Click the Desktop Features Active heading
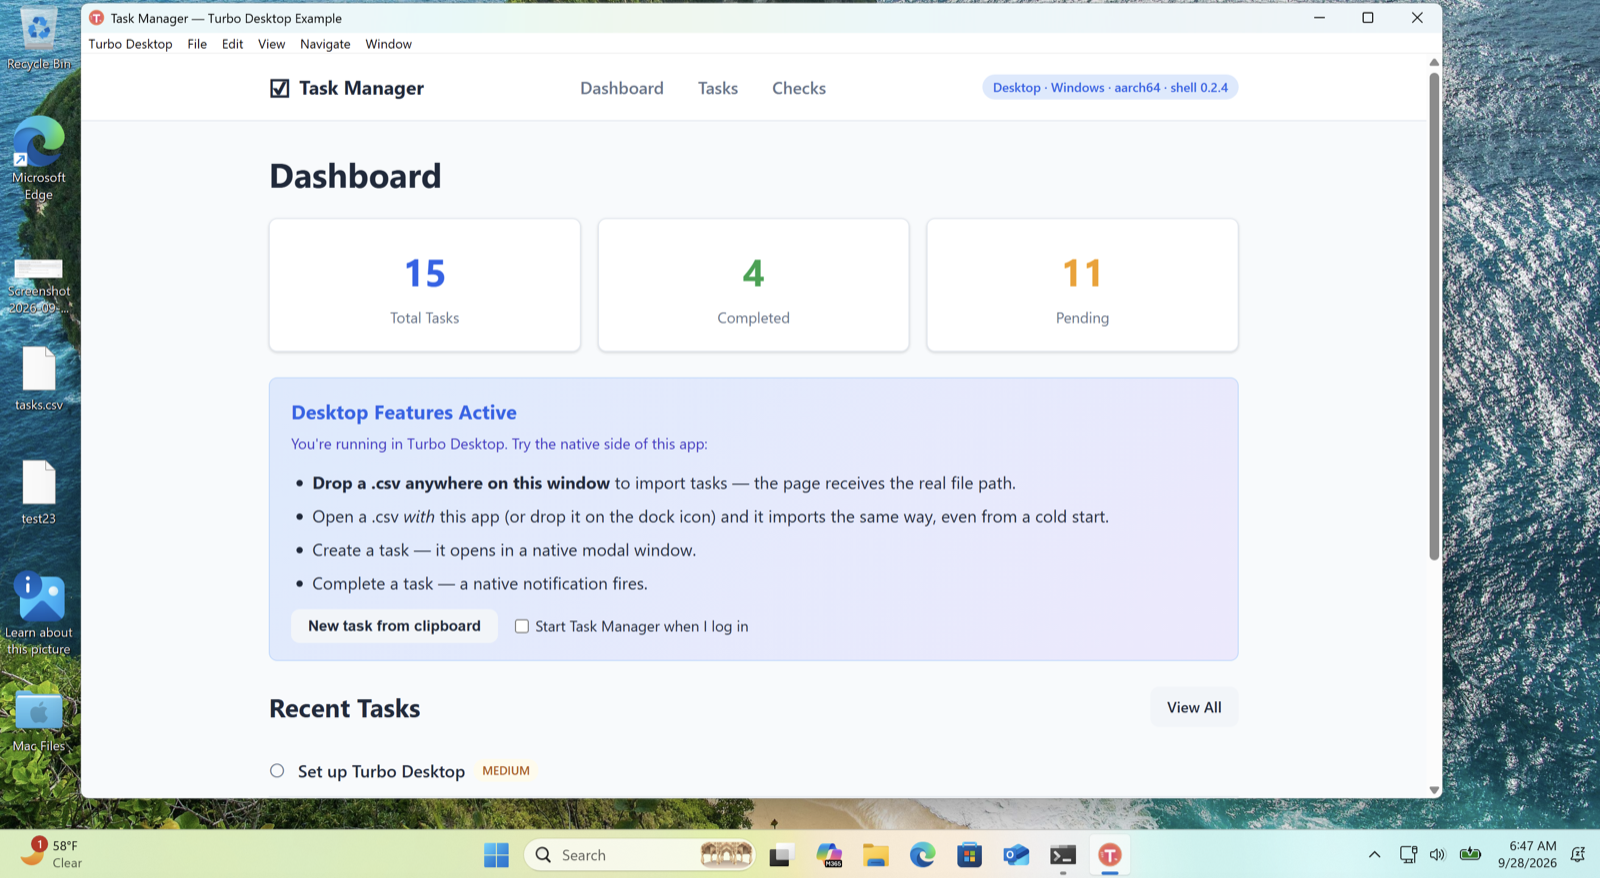Image resolution: width=1600 pixels, height=878 pixels. [x=404, y=412]
